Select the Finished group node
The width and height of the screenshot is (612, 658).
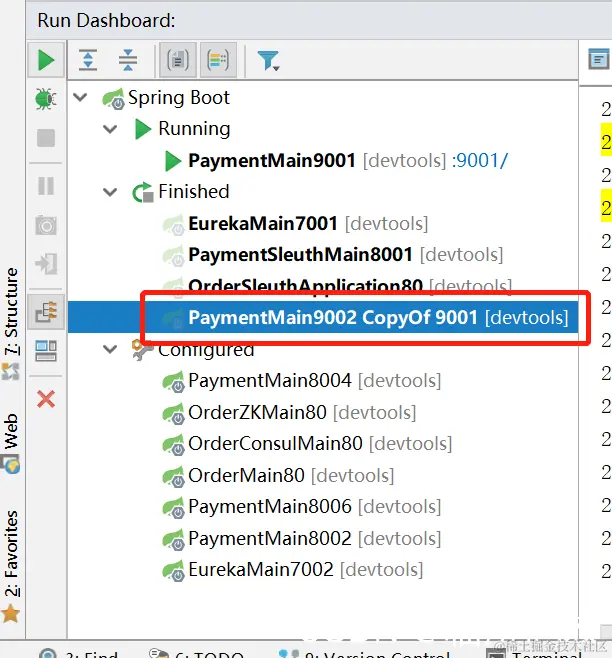click(194, 192)
